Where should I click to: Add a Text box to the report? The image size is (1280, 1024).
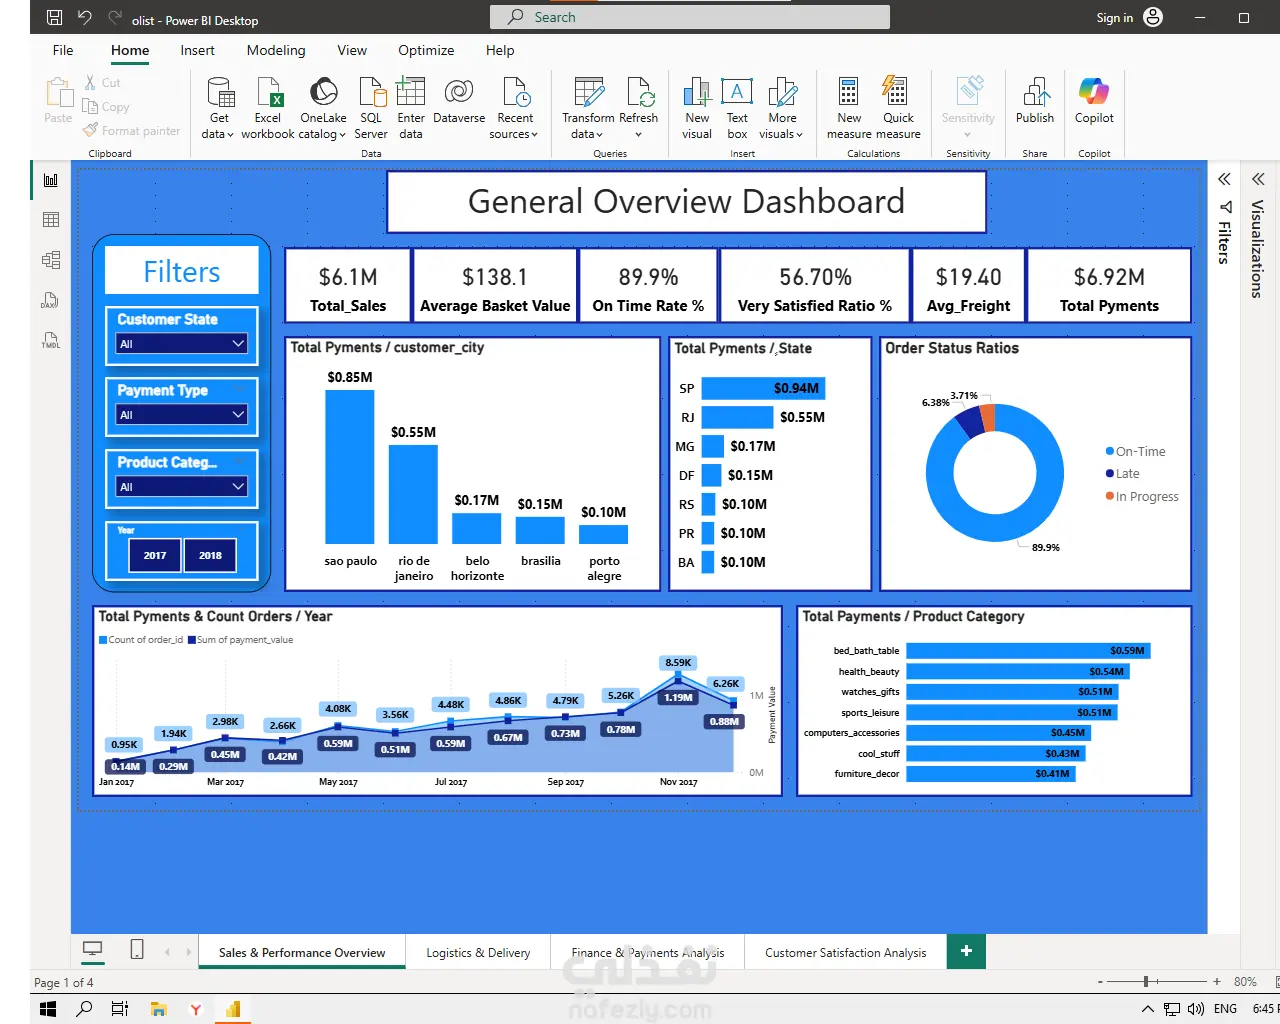click(737, 108)
